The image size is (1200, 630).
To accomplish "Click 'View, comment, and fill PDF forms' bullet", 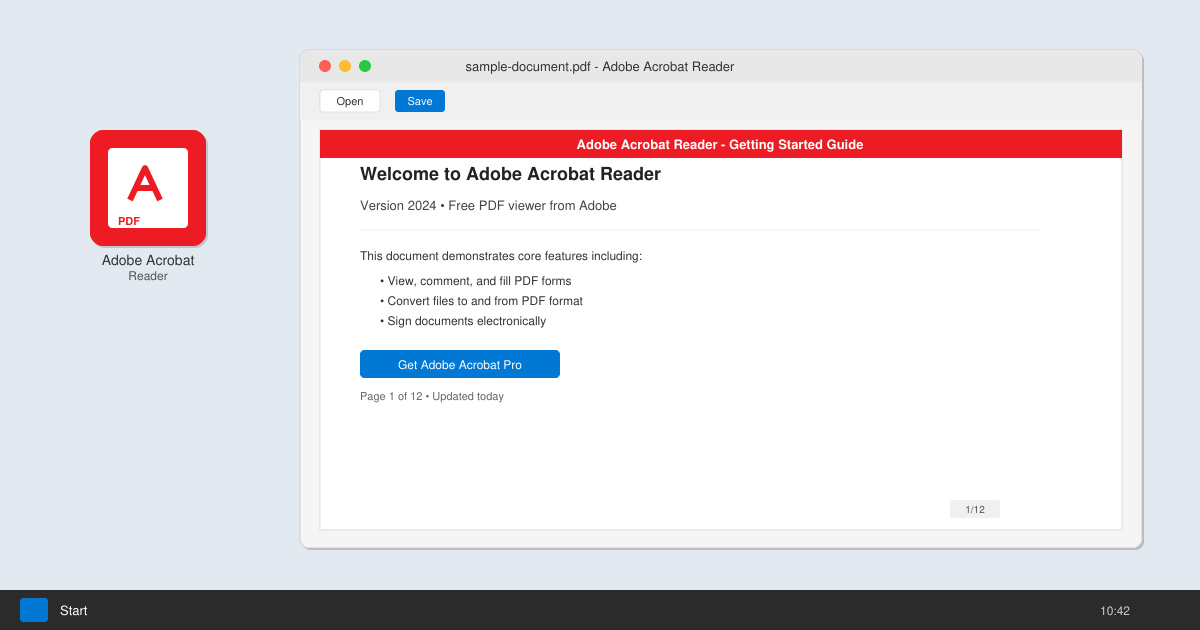I will point(475,281).
